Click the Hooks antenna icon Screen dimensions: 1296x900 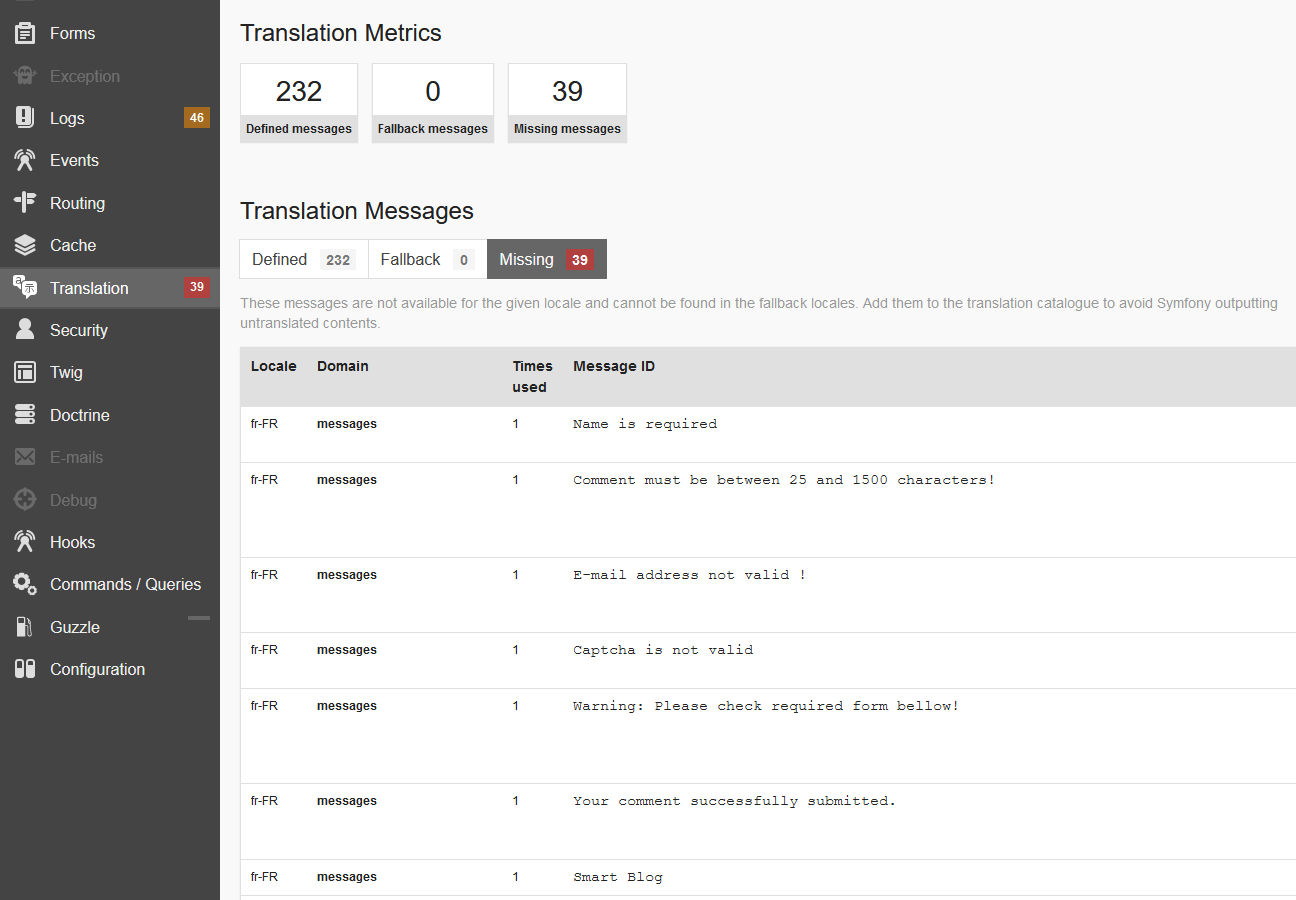[25, 542]
